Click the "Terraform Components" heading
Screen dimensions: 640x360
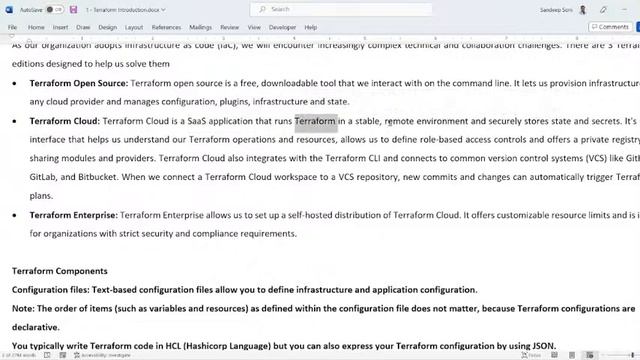coord(60,271)
